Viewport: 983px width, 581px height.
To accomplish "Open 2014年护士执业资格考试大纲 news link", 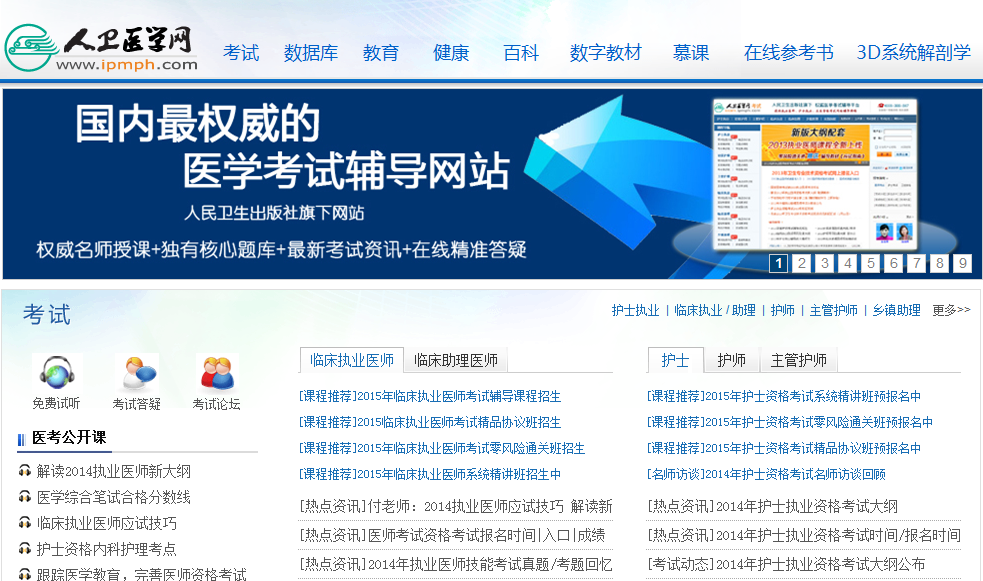I will click(x=772, y=507).
